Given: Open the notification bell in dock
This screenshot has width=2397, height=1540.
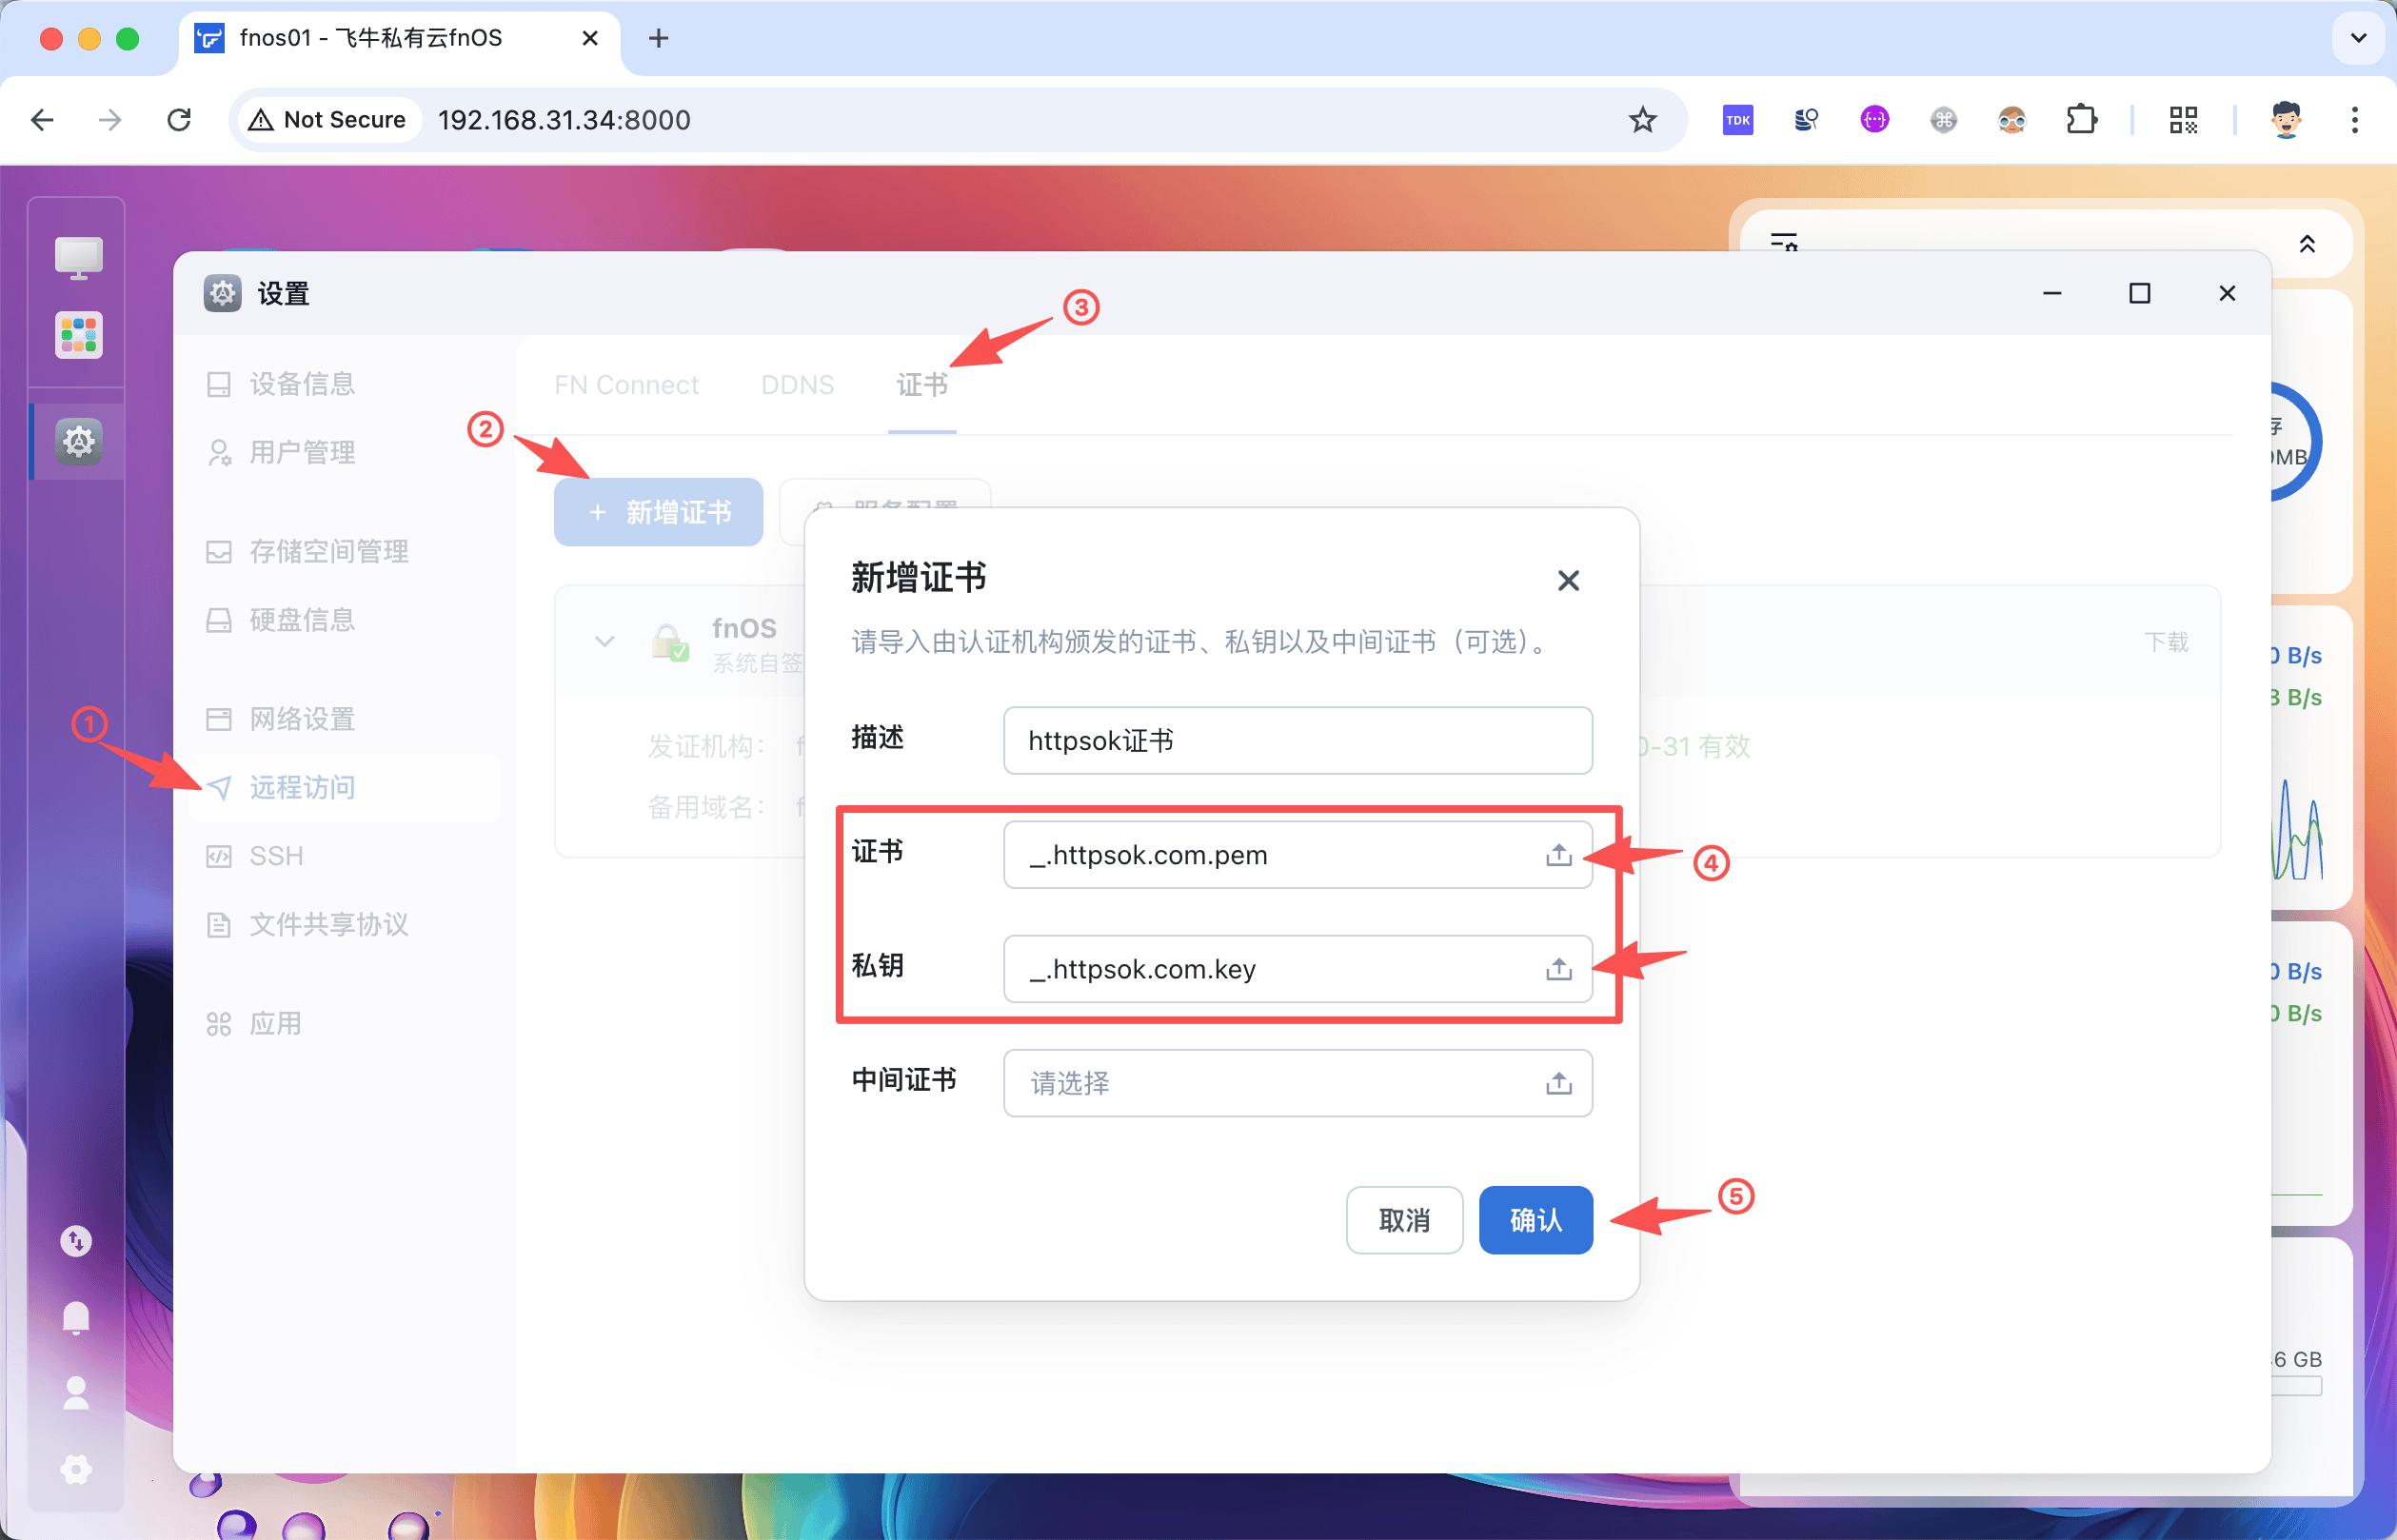Looking at the screenshot, I should pos(76,1317).
